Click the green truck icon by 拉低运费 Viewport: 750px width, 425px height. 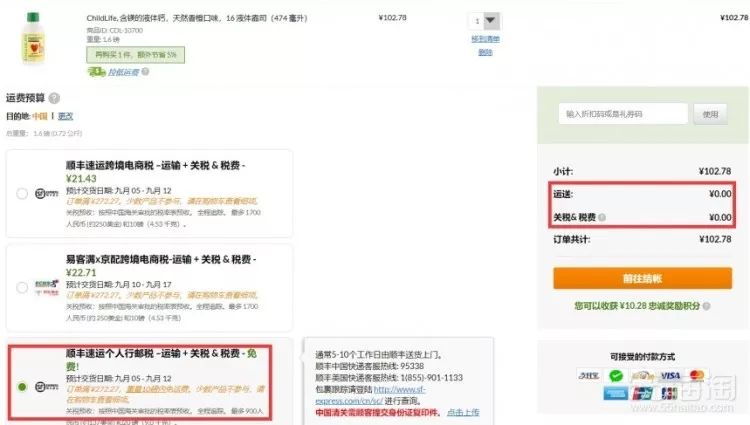[96, 72]
